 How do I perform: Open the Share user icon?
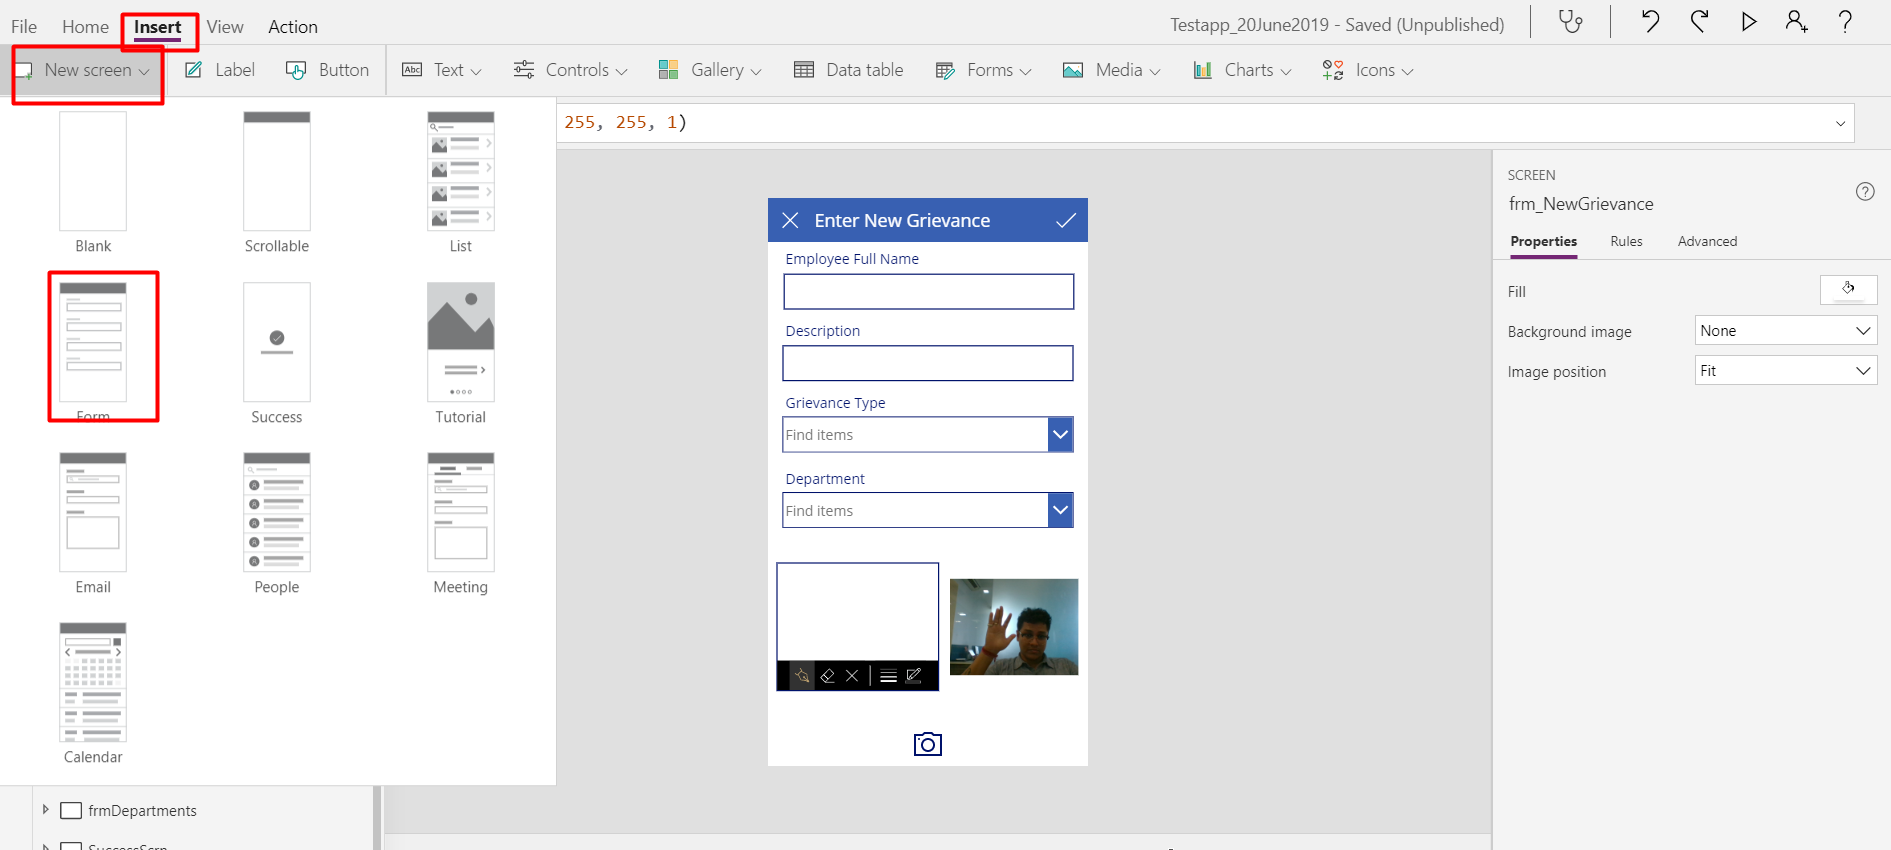tap(1797, 21)
